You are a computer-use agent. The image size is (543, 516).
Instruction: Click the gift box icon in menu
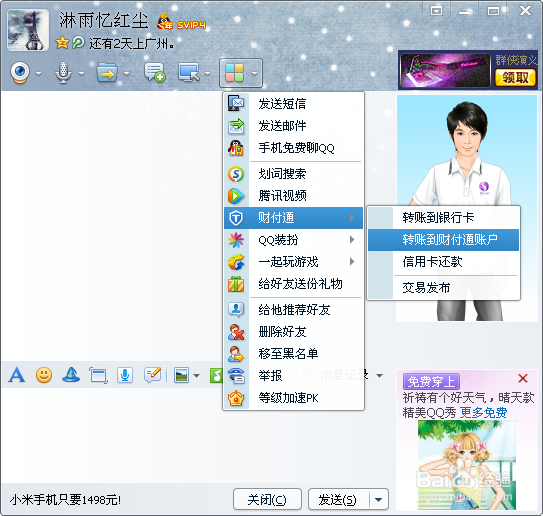tap(236, 284)
